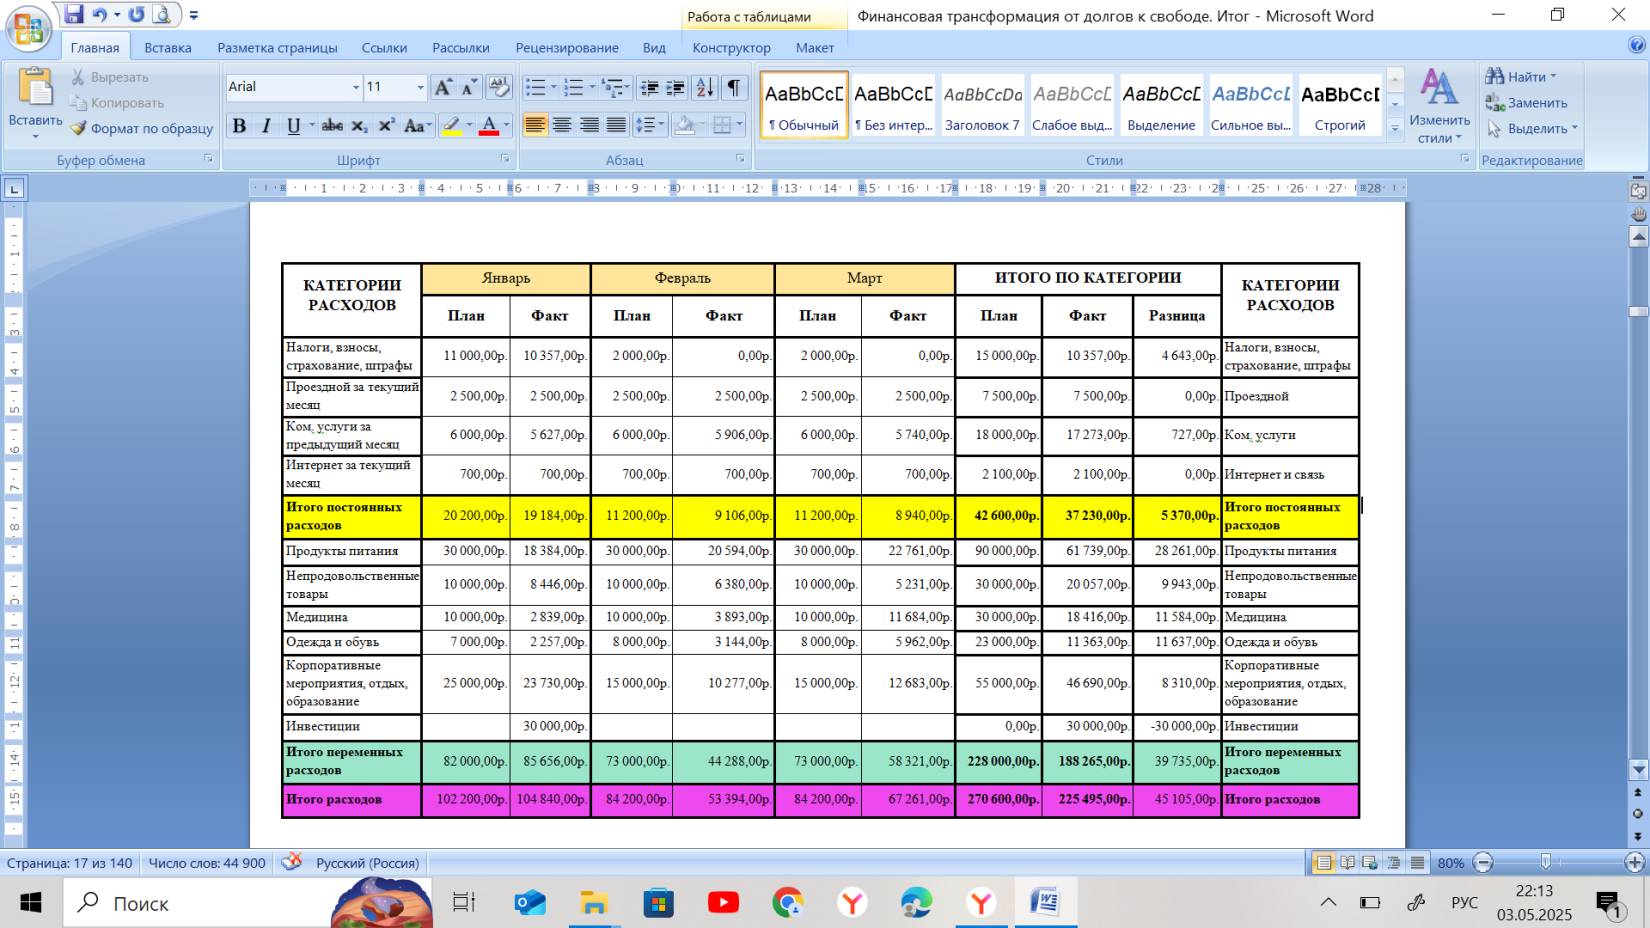Screen dimensions: 1650x928
Task: Increase font size with Grow Font icon
Action: click(x=443, y=87)
